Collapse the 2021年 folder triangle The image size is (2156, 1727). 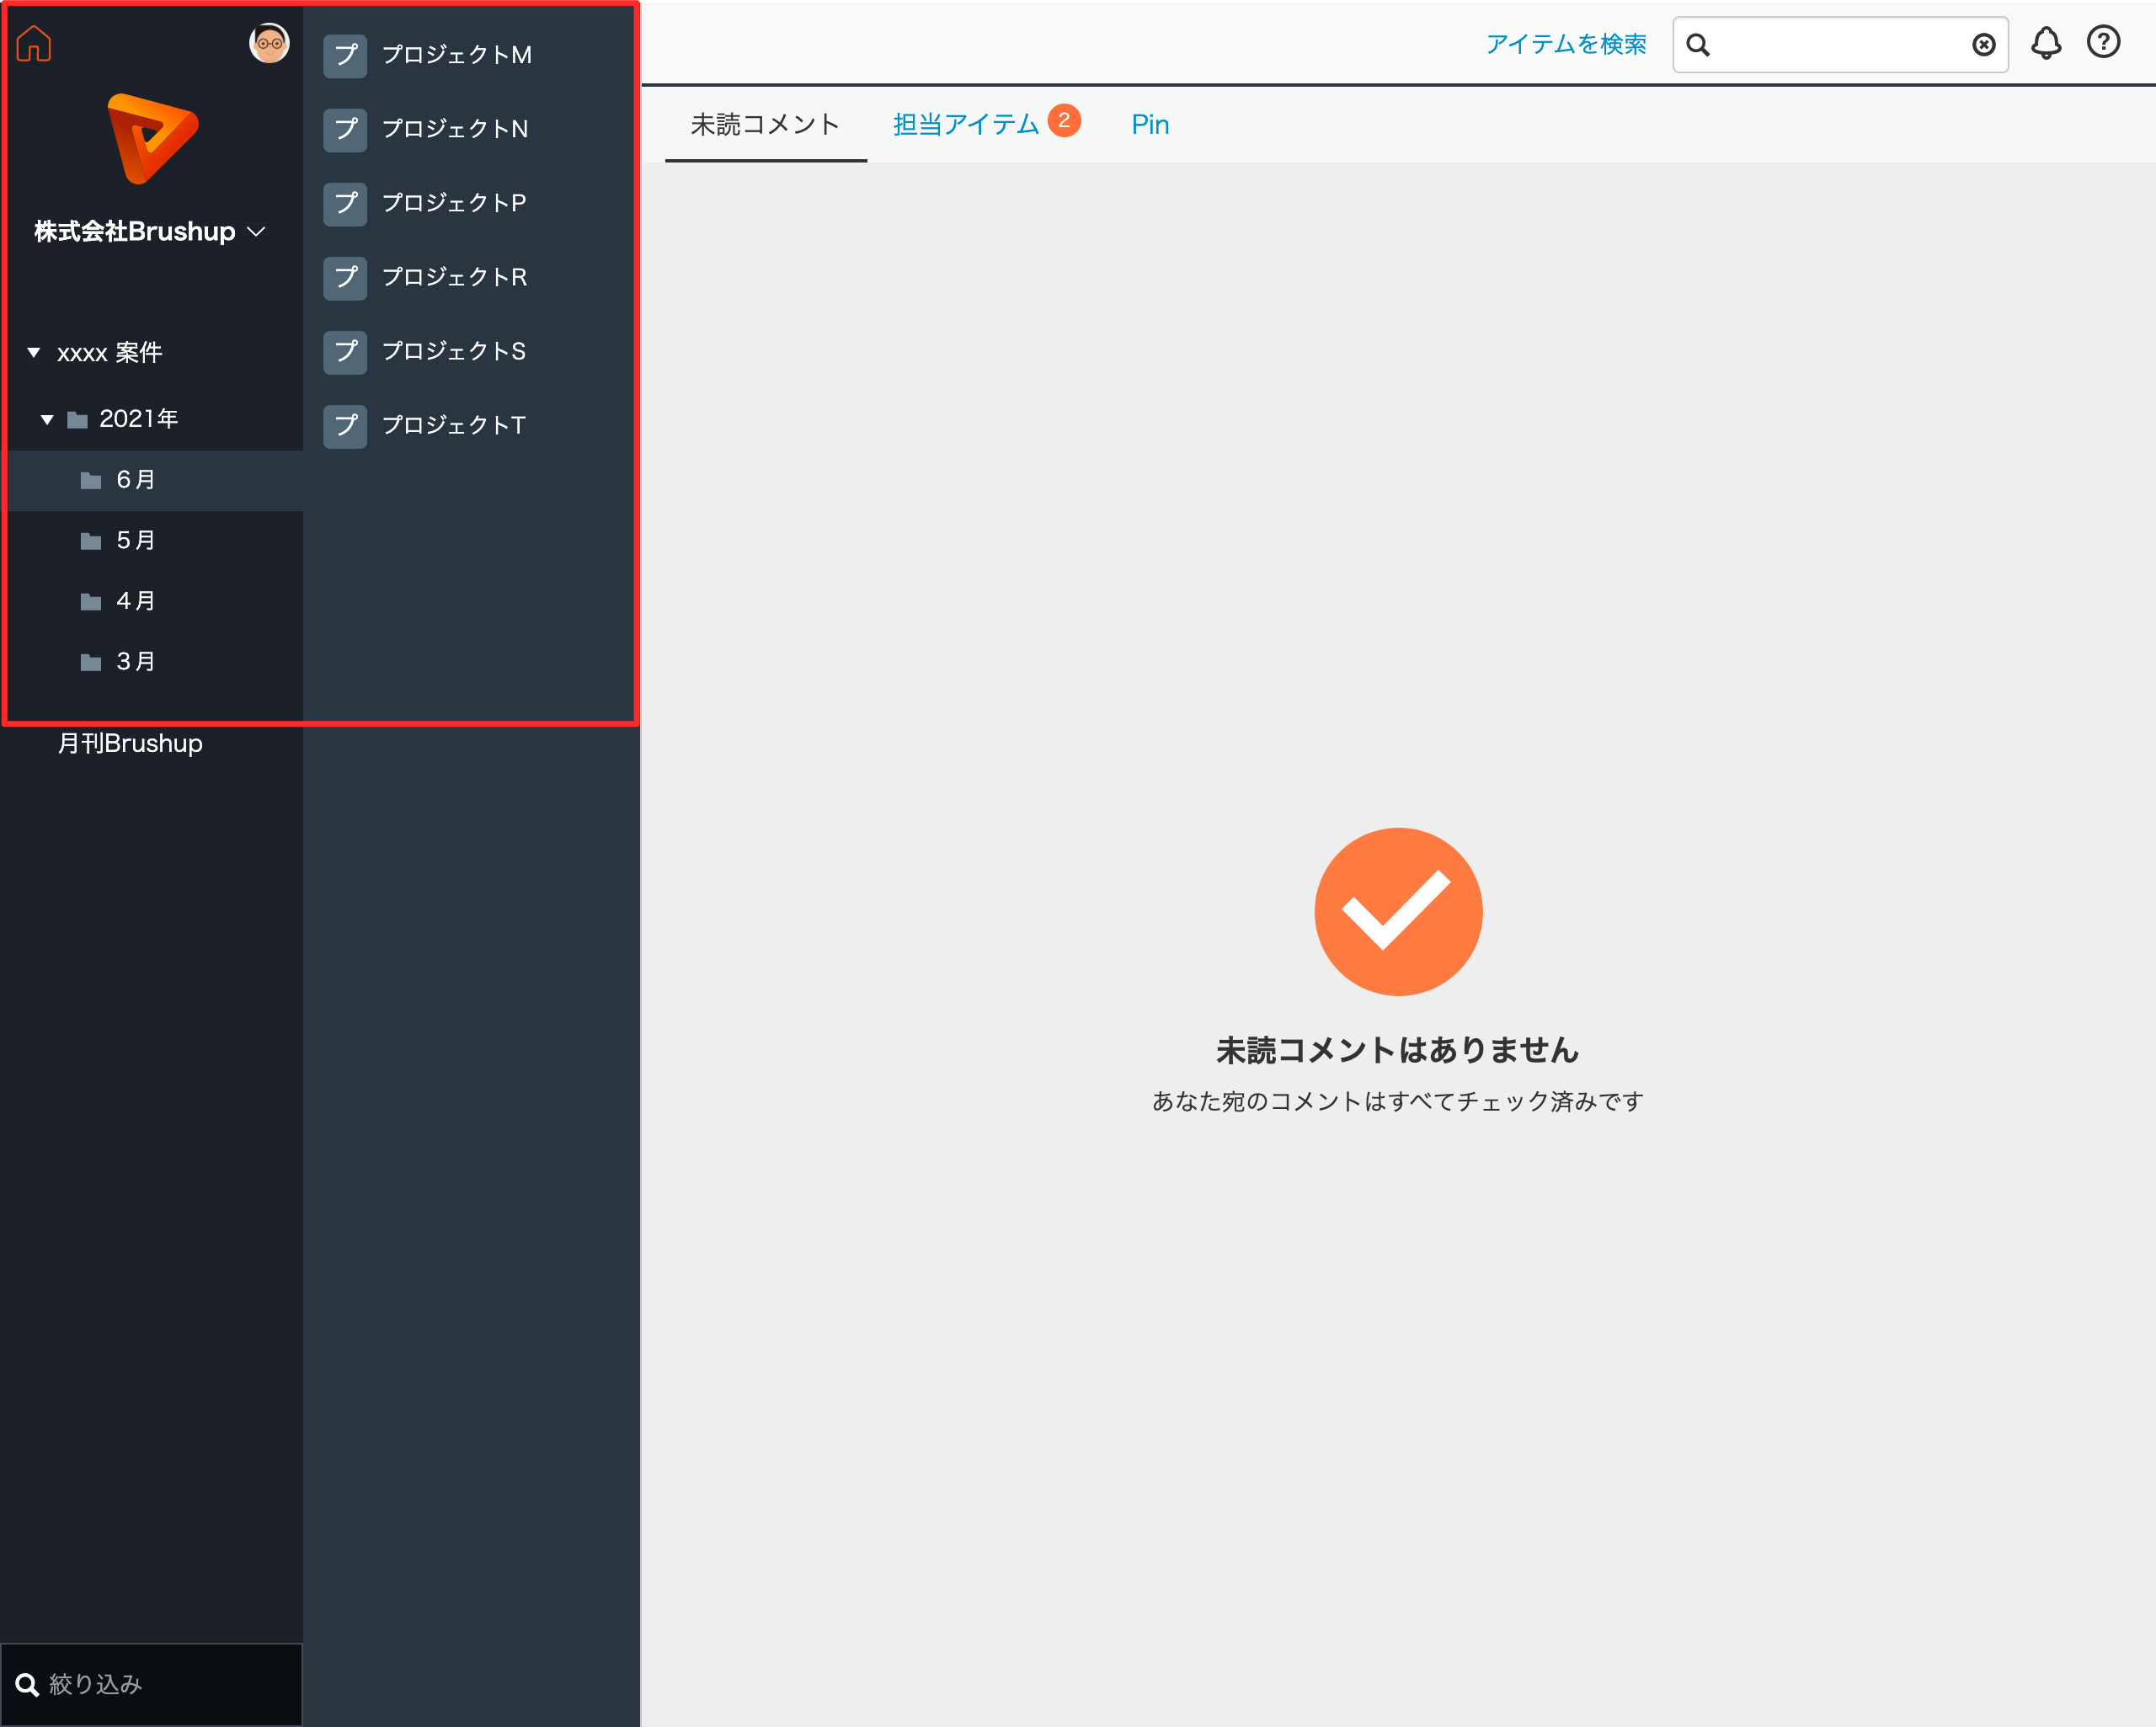47,420
